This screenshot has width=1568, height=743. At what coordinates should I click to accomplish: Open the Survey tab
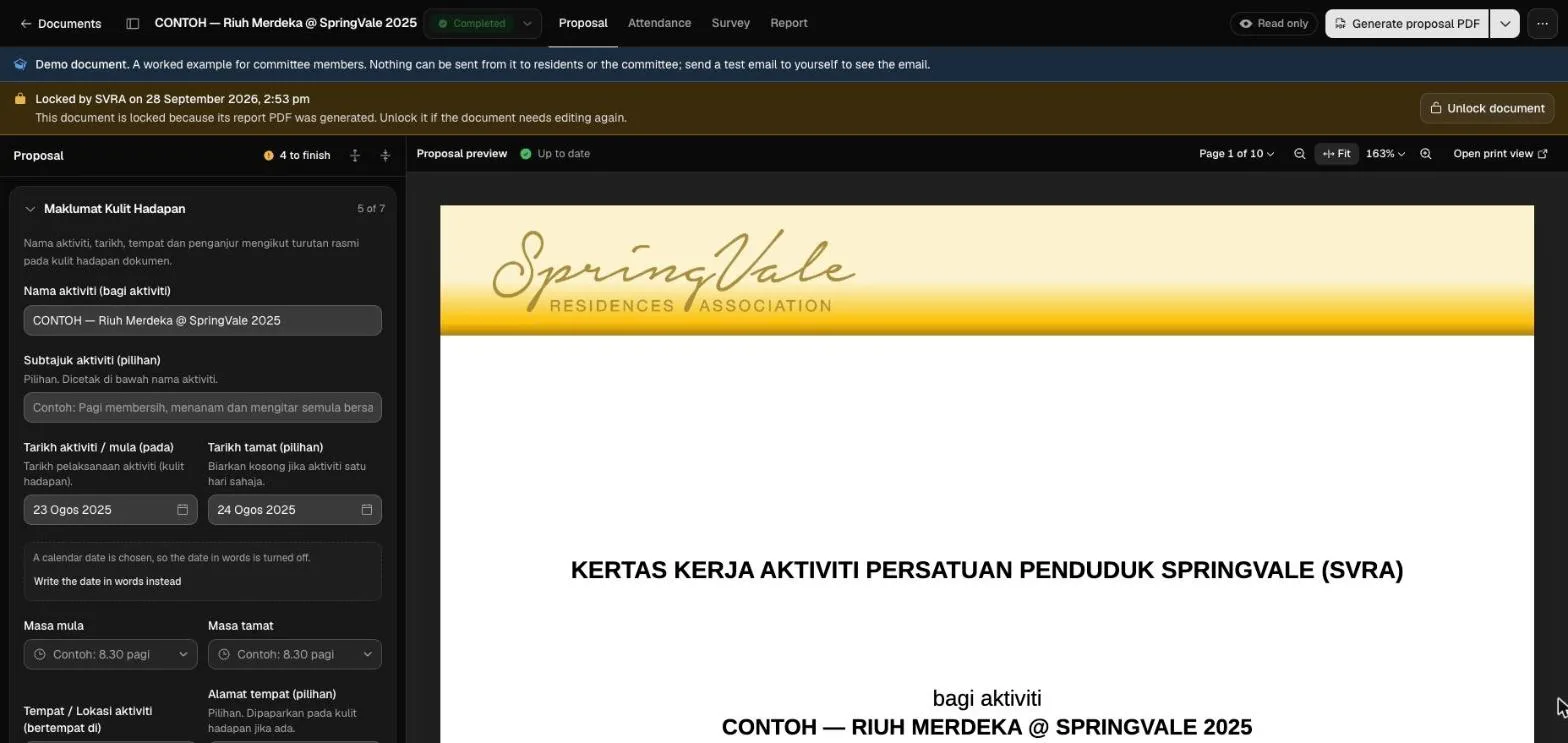coord(730,23)
